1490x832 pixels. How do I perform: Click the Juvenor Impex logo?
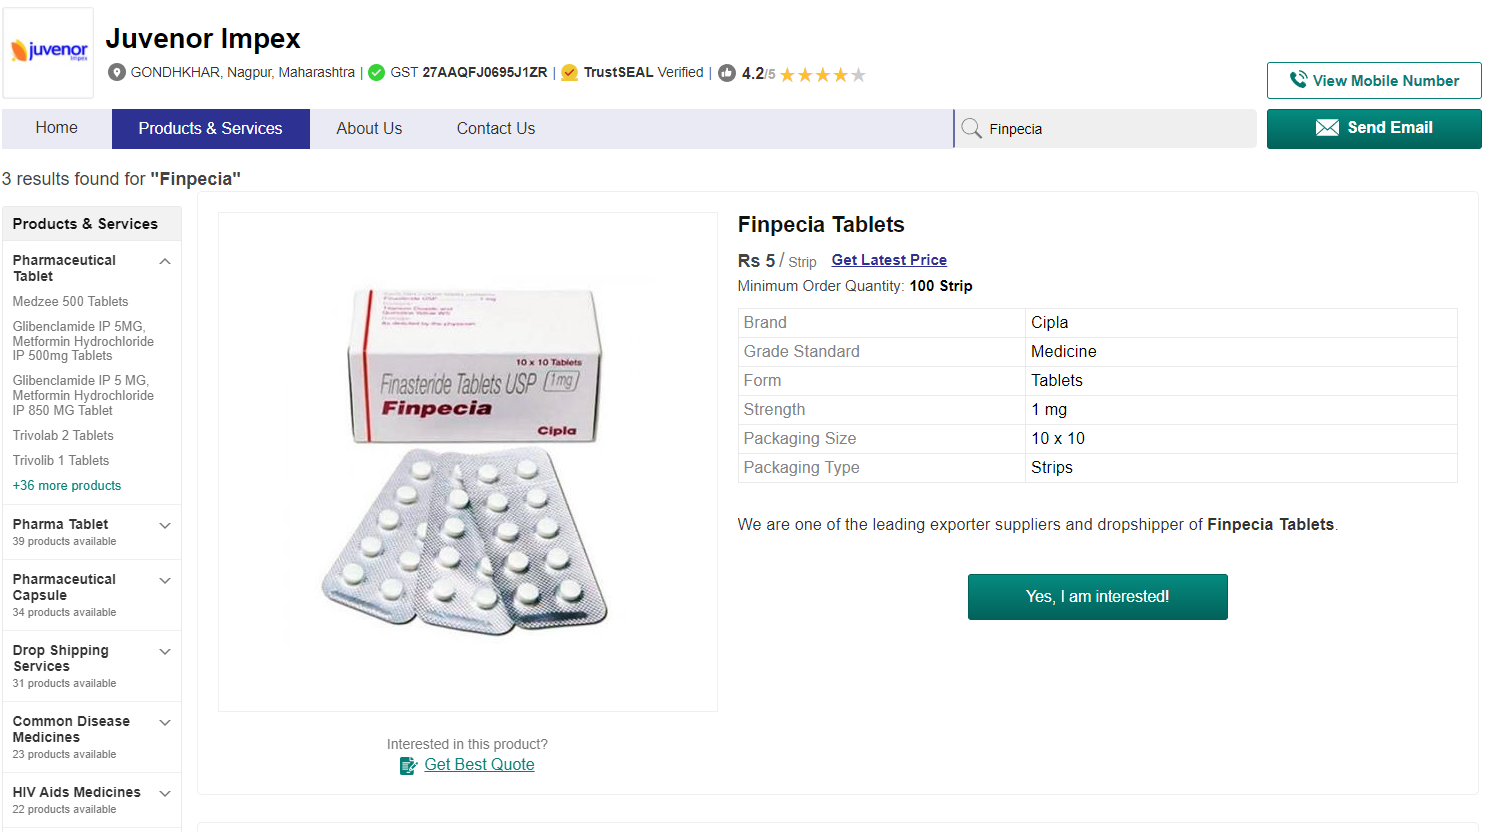(48, 52)
